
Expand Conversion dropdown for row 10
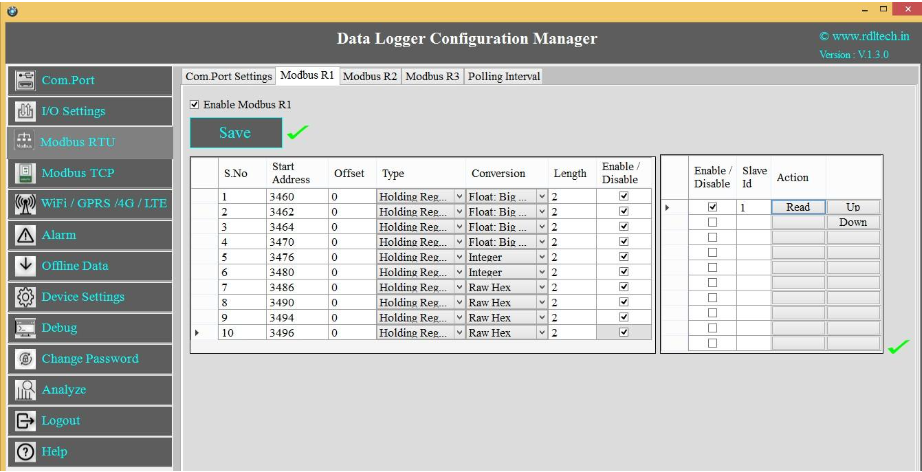543,333
